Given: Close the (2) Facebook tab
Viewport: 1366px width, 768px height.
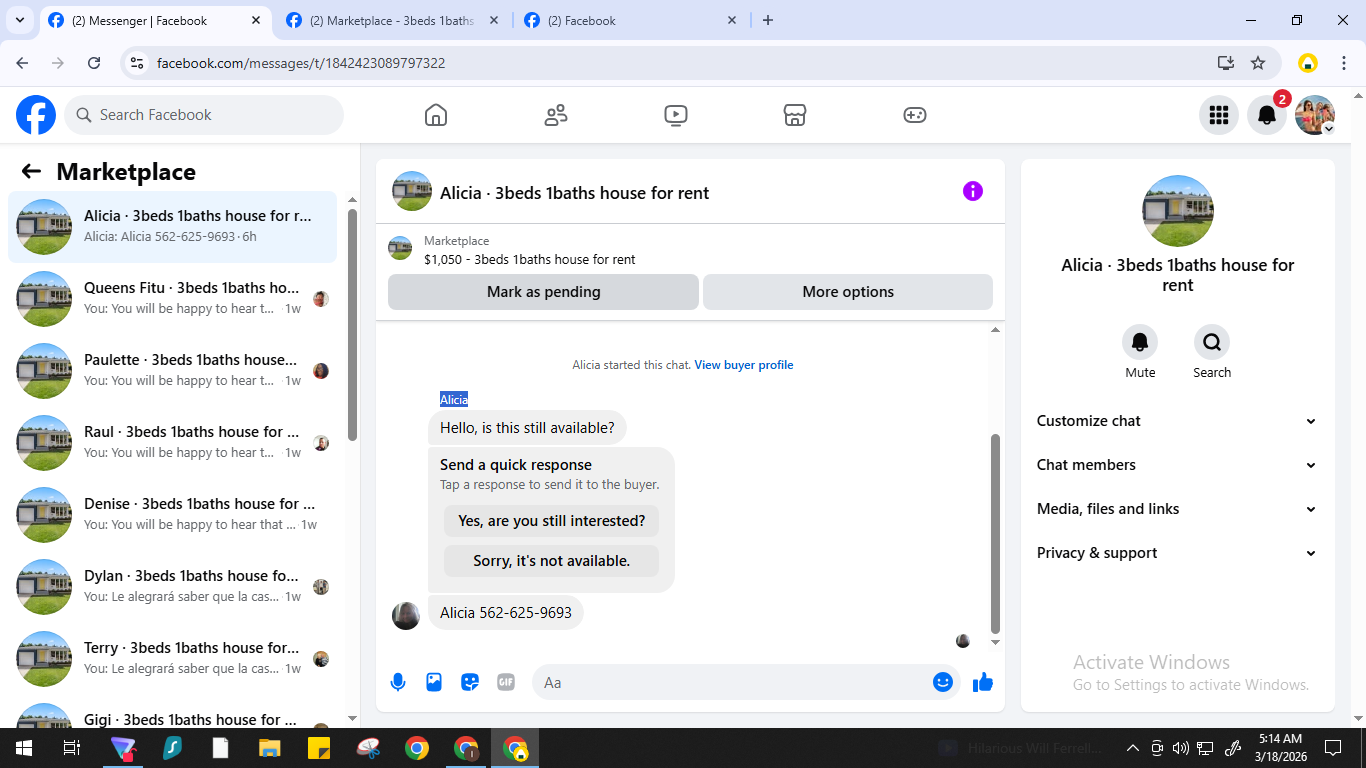Looking at the screenshot, I should tap(731, 20).
